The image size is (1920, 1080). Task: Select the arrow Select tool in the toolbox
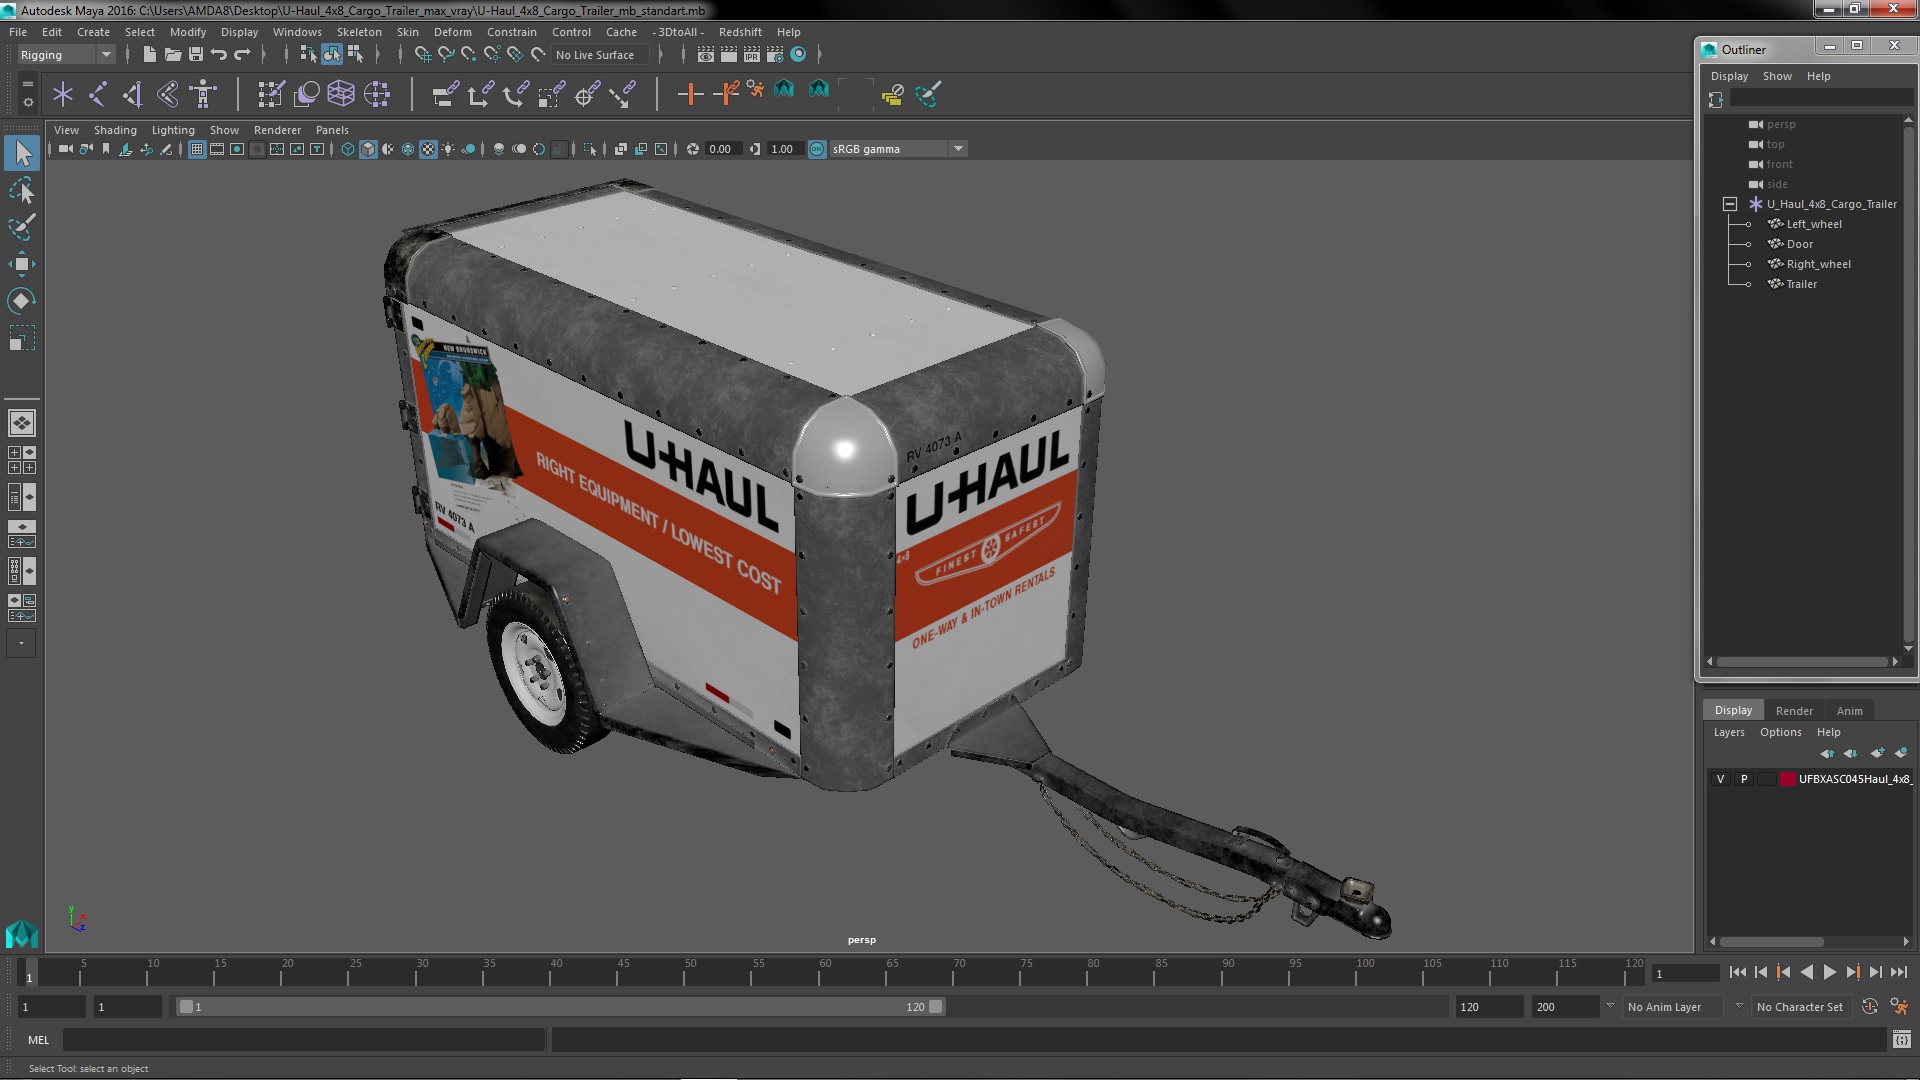click(x=22, y=154)
